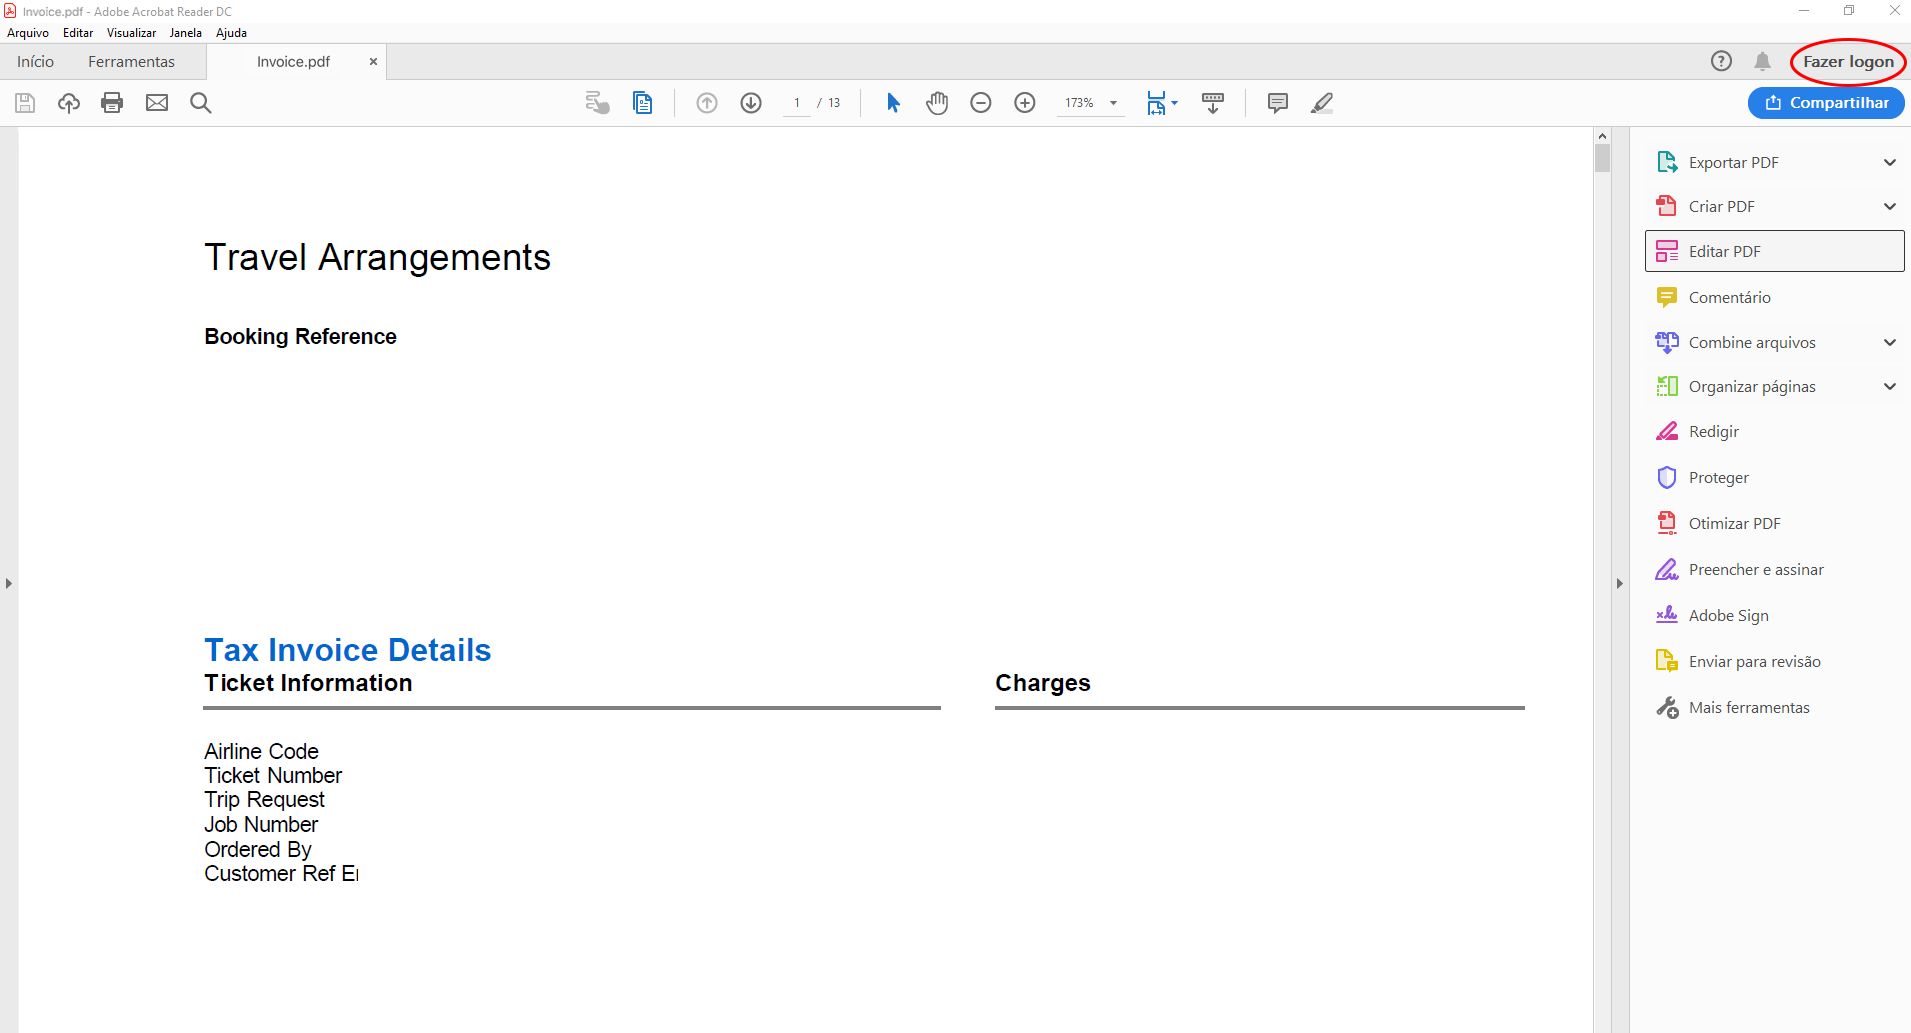Select the highlighter pen tool

point(1322,103)
